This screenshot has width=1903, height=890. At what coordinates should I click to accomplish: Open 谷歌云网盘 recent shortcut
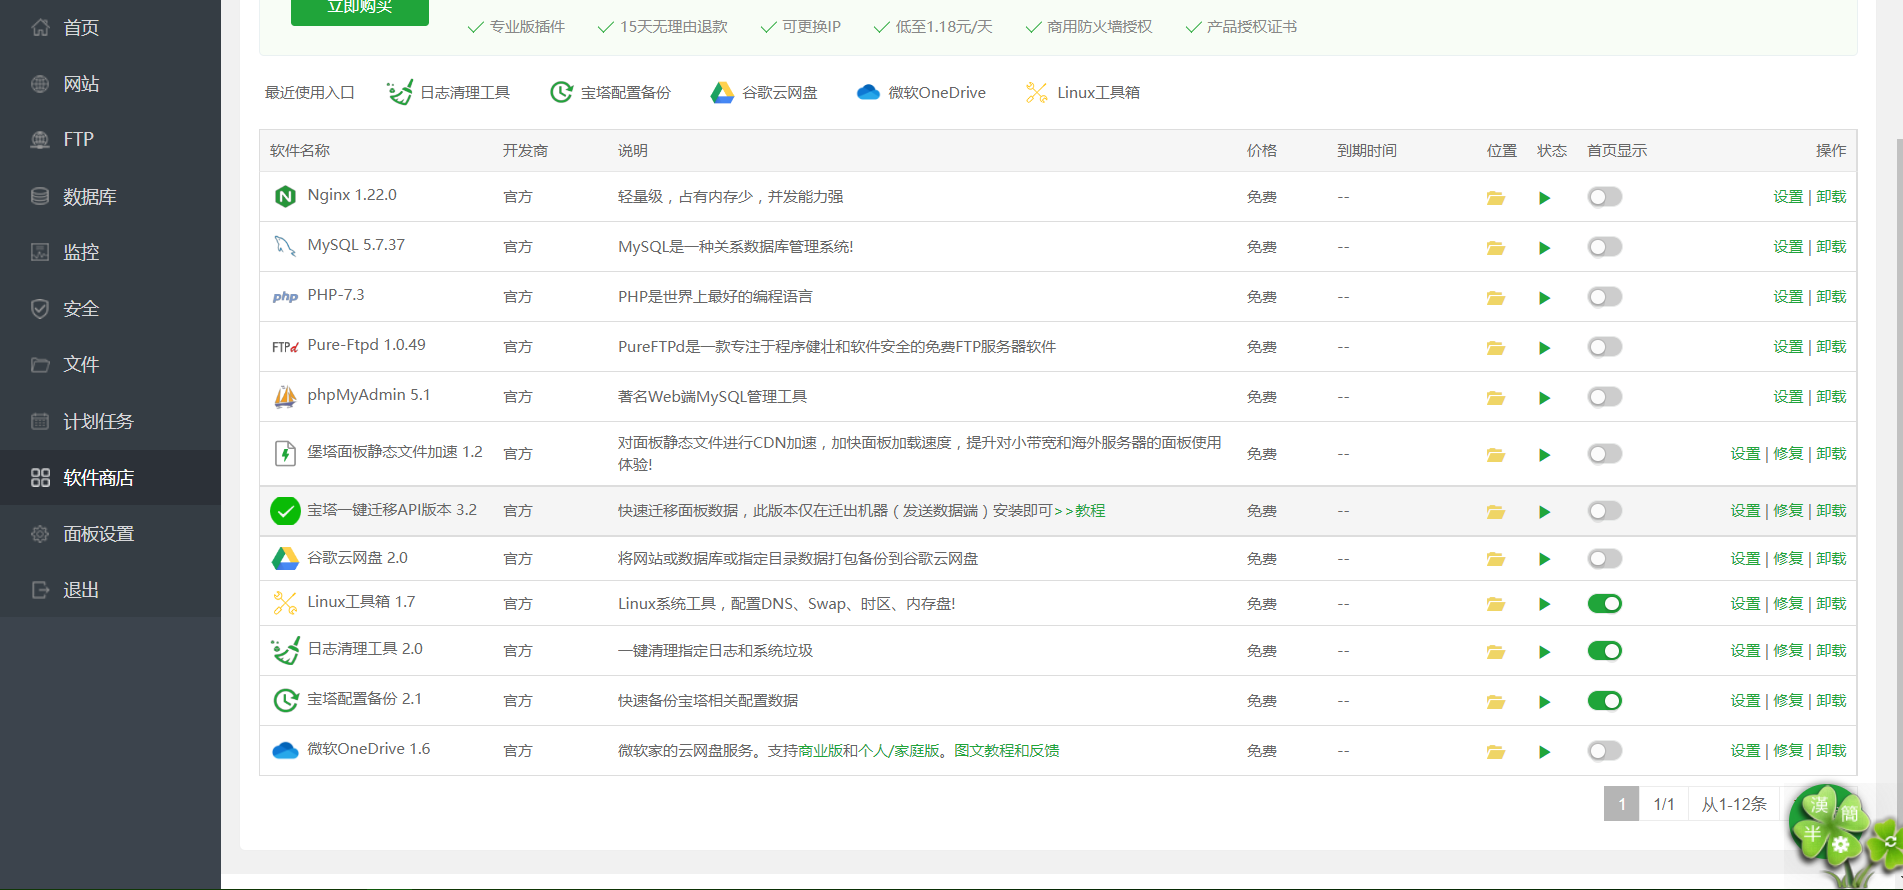764,93
